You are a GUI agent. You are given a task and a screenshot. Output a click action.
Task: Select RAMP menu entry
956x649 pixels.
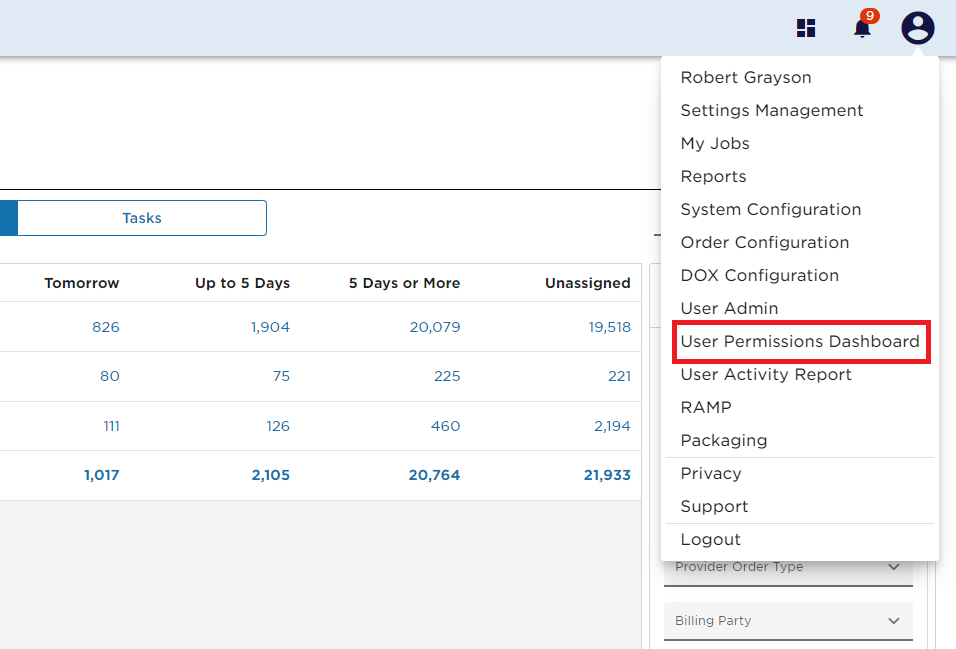pyautogui.click(x=706, y=407)
